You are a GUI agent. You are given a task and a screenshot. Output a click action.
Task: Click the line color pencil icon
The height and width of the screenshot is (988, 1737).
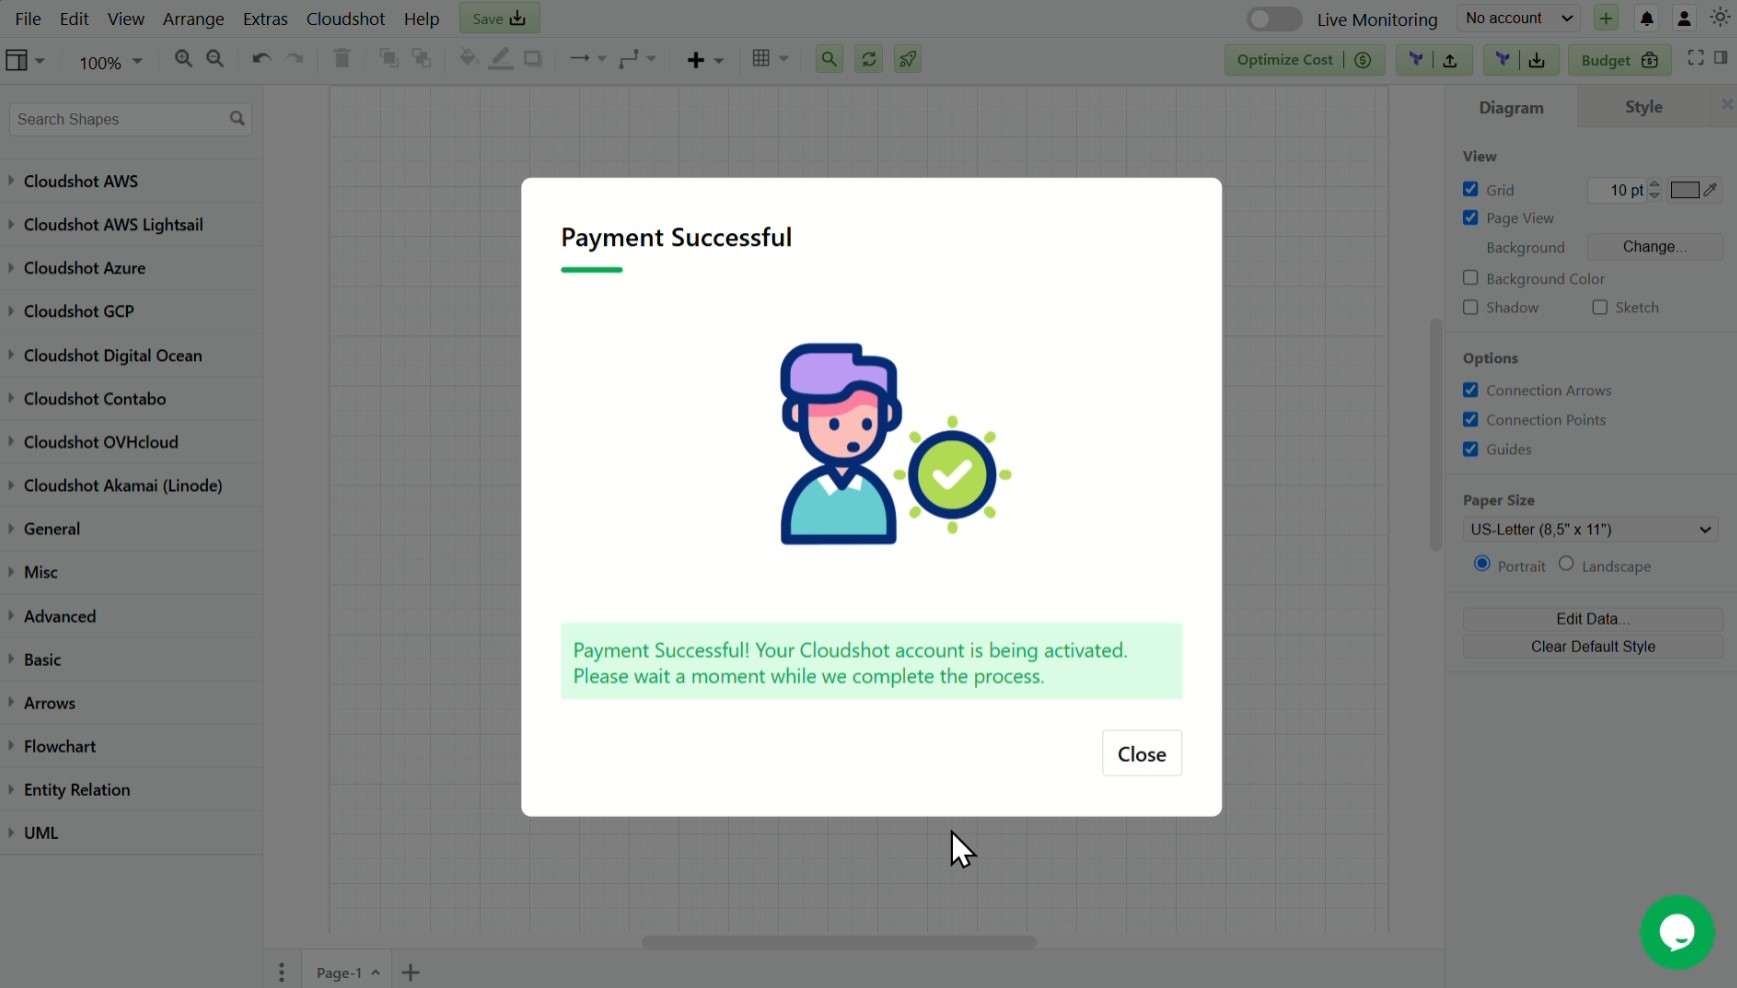pos(501,59)
